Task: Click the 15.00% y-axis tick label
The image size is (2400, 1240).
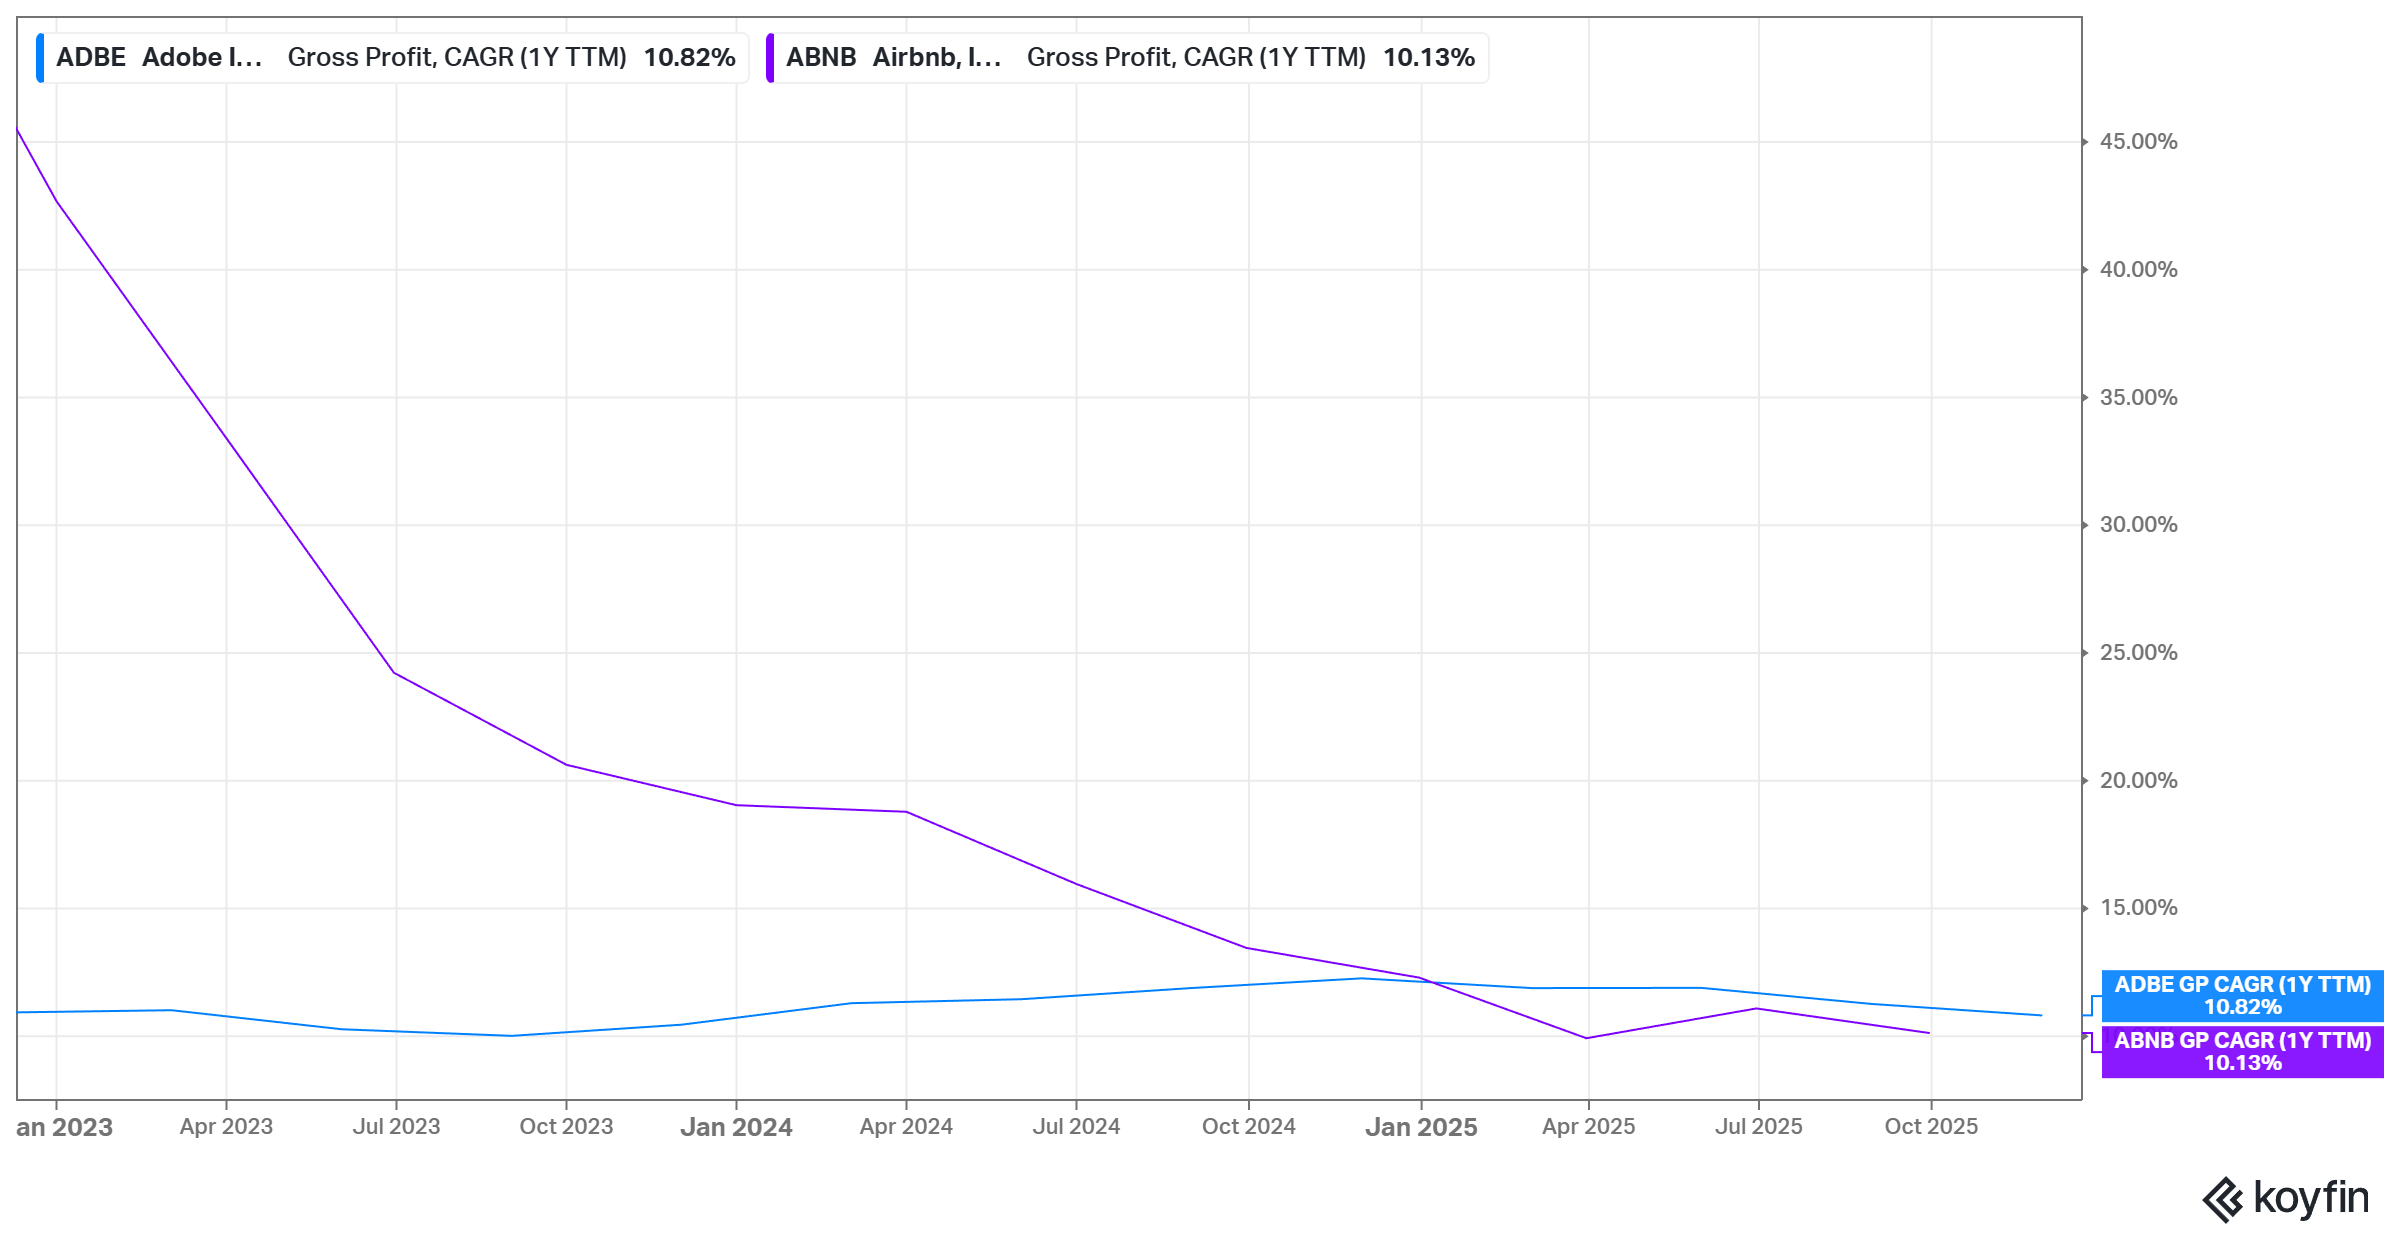Action: tap(2138, 908)
